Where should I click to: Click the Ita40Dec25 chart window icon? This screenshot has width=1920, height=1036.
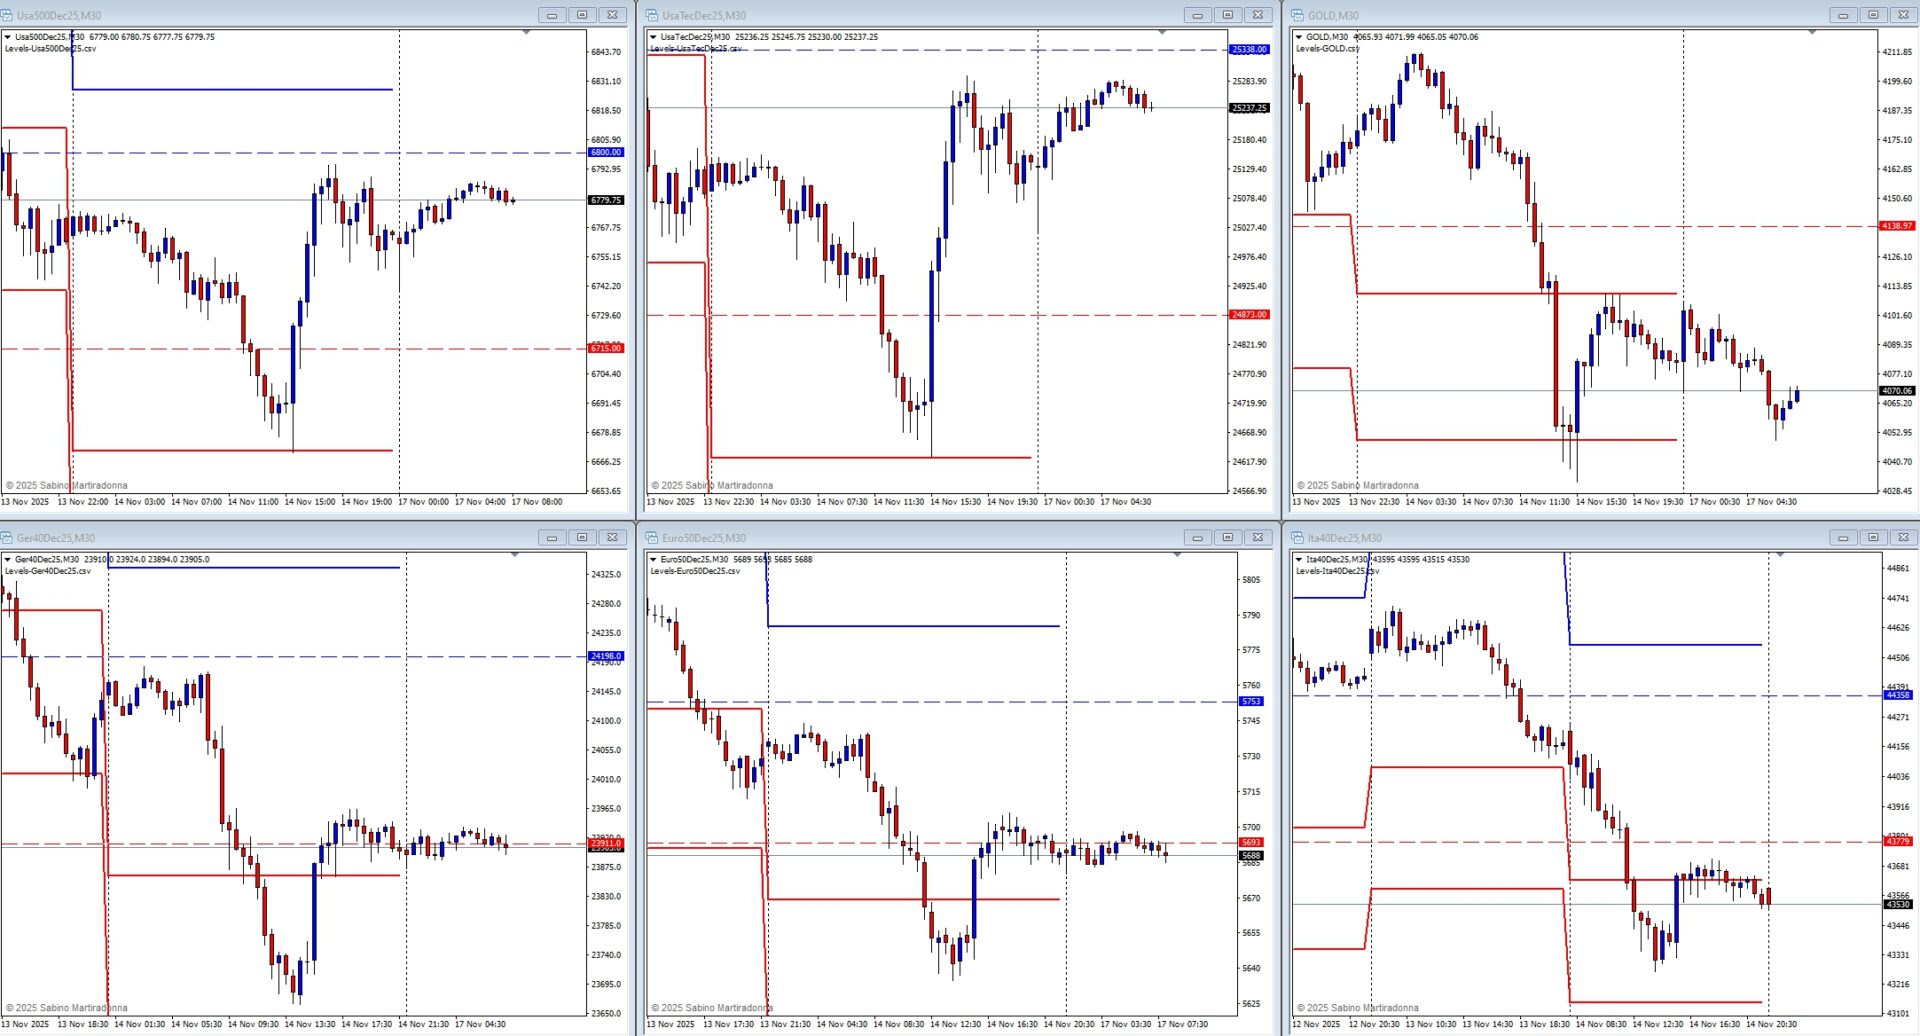coord(1298,538)
